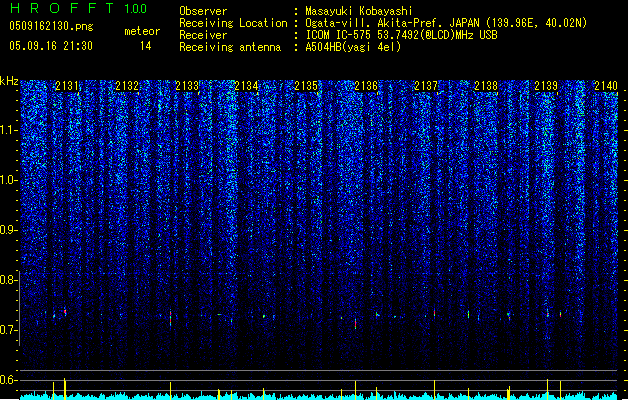The width and height of the screenshot is (629, 400).
Task: Click the meteor count 14
Action: 146,46
